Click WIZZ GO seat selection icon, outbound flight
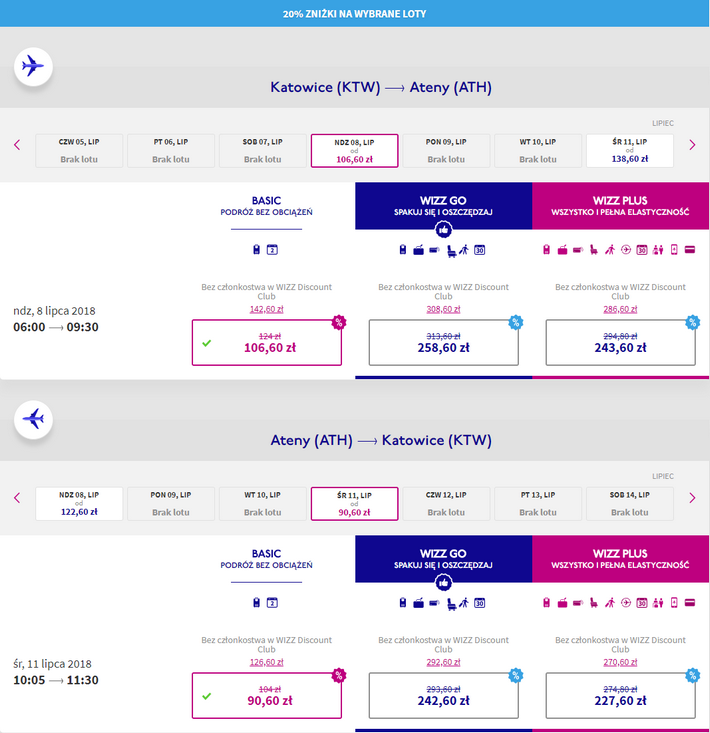Viewport: 710px width, 733px height. pos(451,251)
